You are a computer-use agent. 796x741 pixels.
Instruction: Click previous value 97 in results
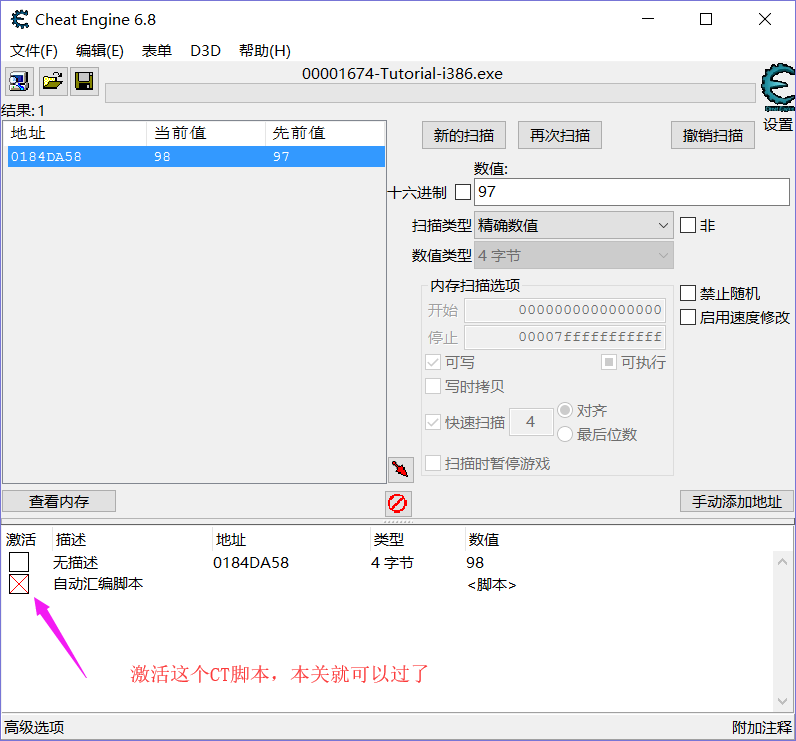(x=281, y=157)
